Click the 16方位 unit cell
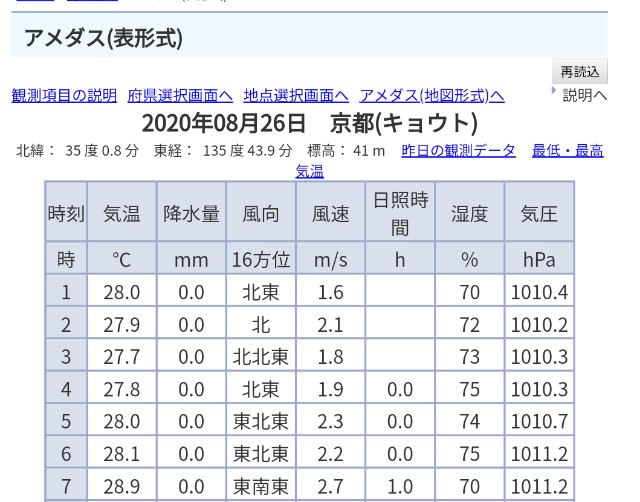The image size is (640, 502). tap(261, 258)
